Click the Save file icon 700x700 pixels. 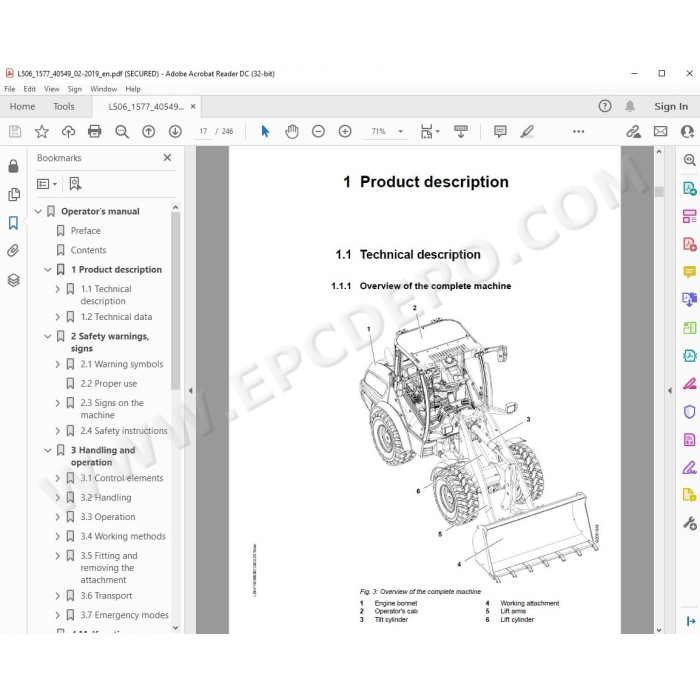[15, 131]
